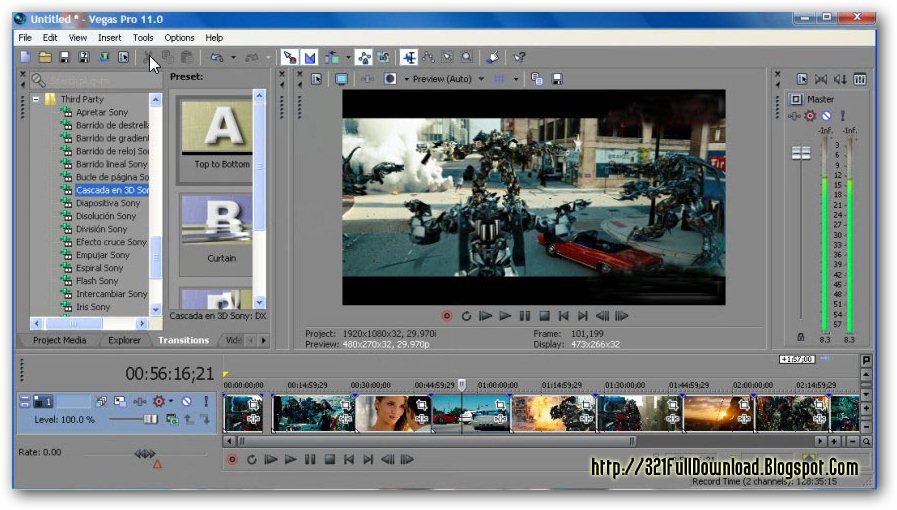Select the Cascada en 3D Sony transition
Image resolution: width=897 pixels, height=510 pixels.
112,190
